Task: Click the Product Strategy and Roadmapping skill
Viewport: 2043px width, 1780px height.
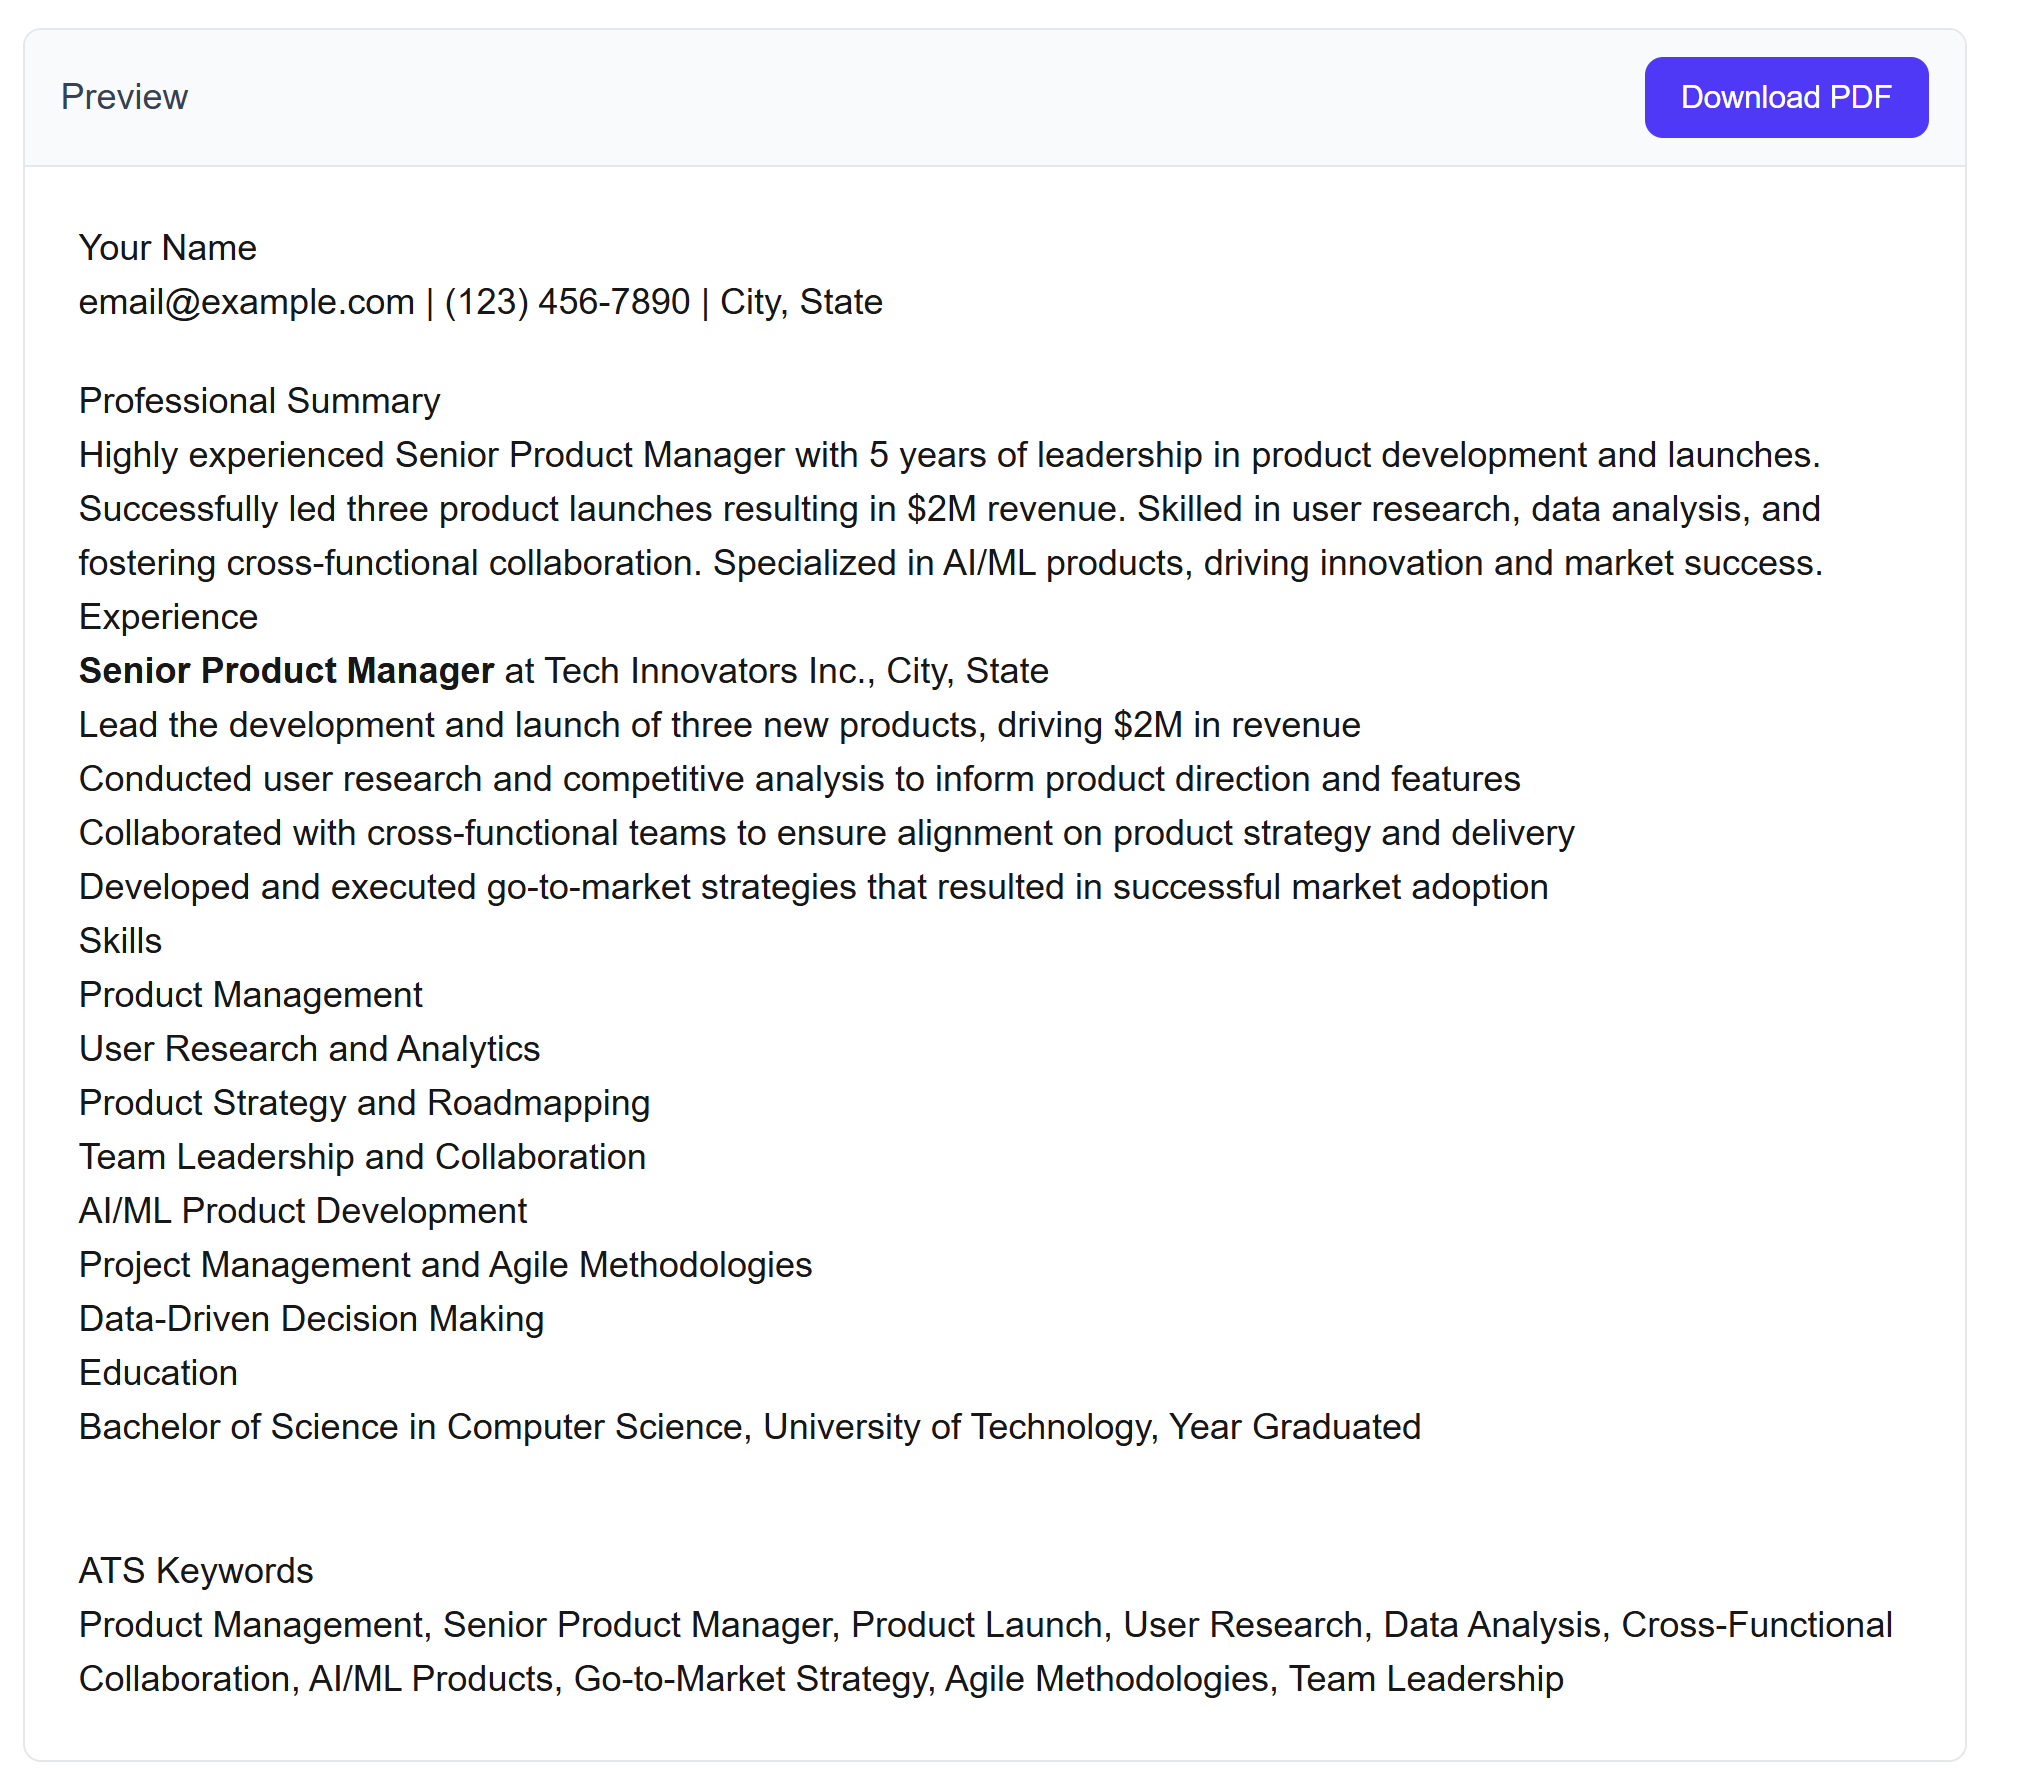Action: (x=364, y=1103)
